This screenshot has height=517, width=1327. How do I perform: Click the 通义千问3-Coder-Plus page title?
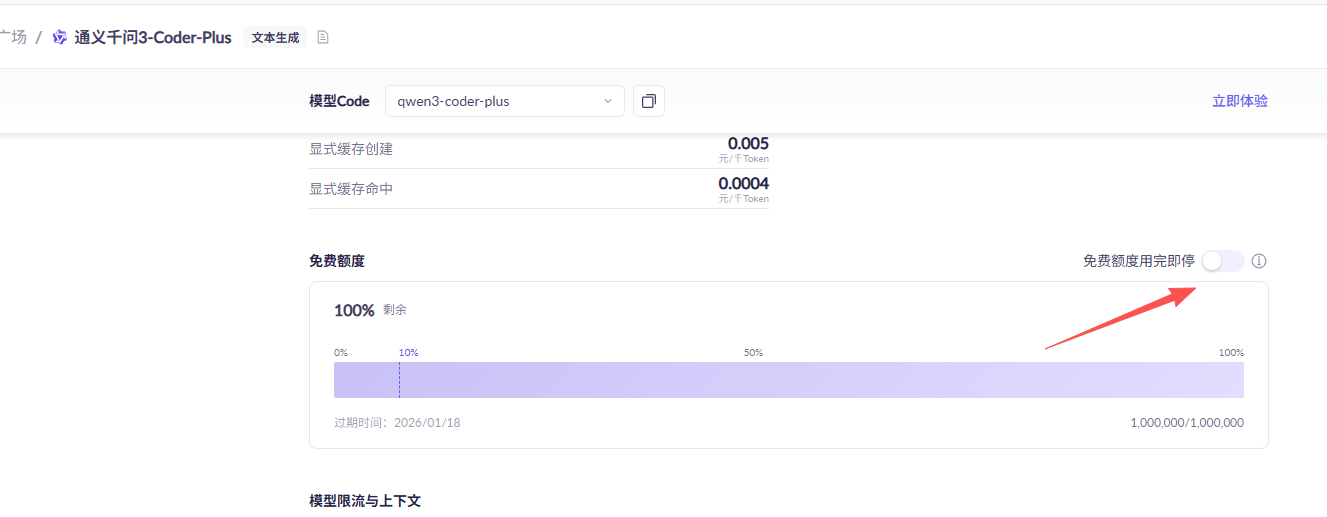pos(153,38)
